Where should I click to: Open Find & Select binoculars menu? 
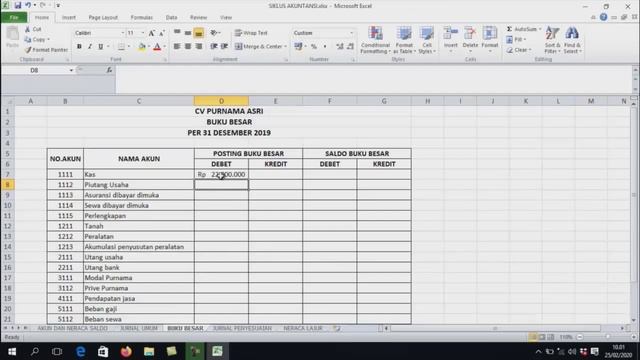pos(572,40)
